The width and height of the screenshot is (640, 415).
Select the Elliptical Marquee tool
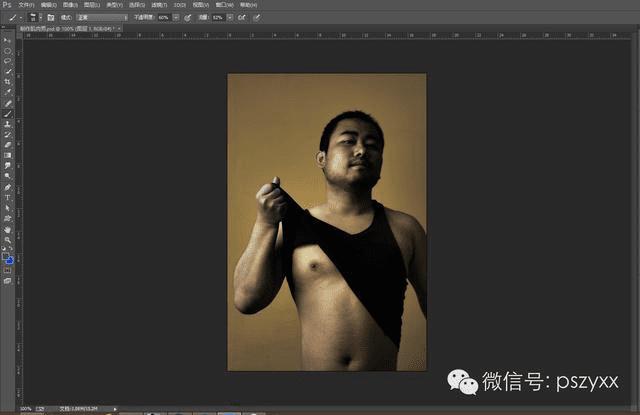[x=7, y=51]
